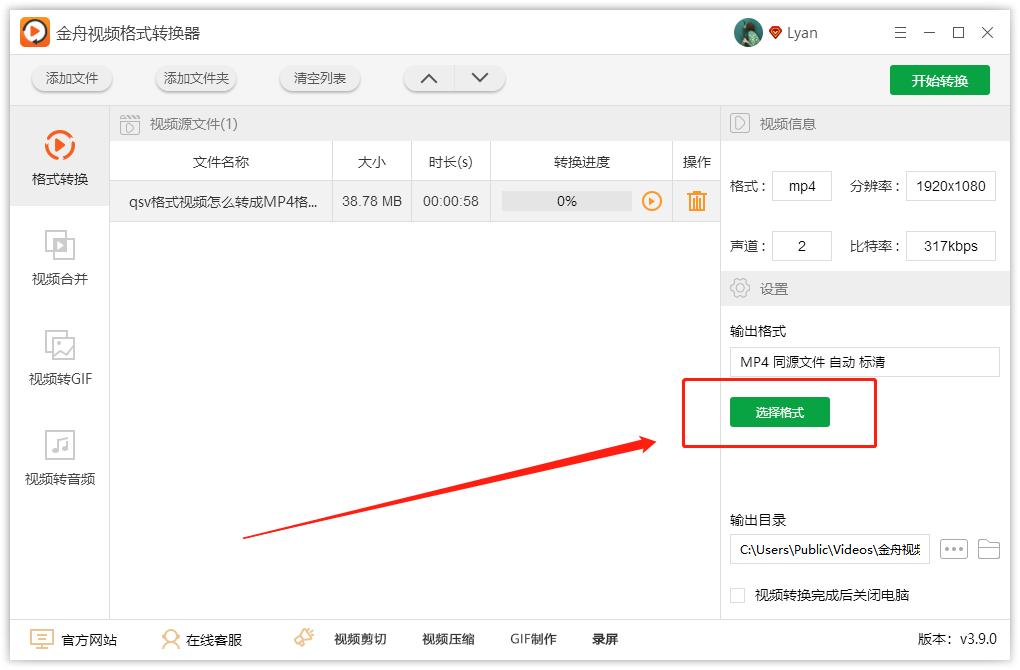Click the output directory path field
Image resolution: width=1020 pixels, height=670 pixels.
coord(828,548)
